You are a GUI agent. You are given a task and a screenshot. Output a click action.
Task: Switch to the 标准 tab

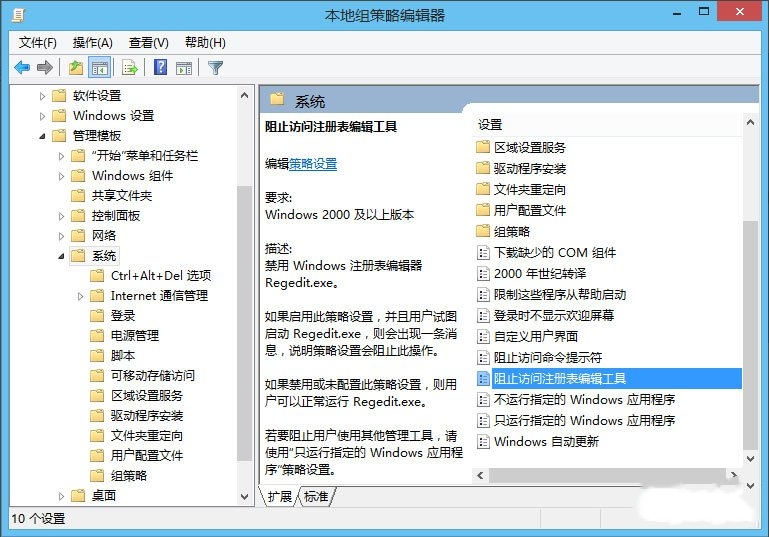point(316,497)
